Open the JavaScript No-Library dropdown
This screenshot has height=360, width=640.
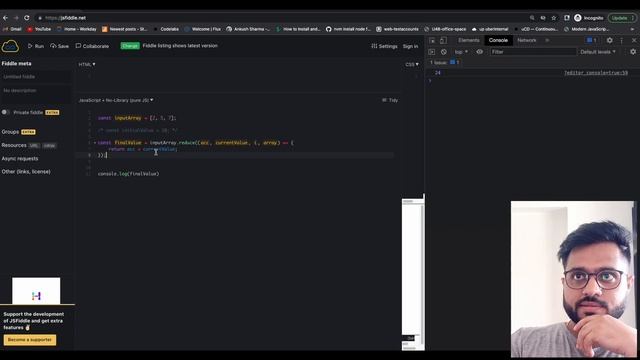pos(116,100)
